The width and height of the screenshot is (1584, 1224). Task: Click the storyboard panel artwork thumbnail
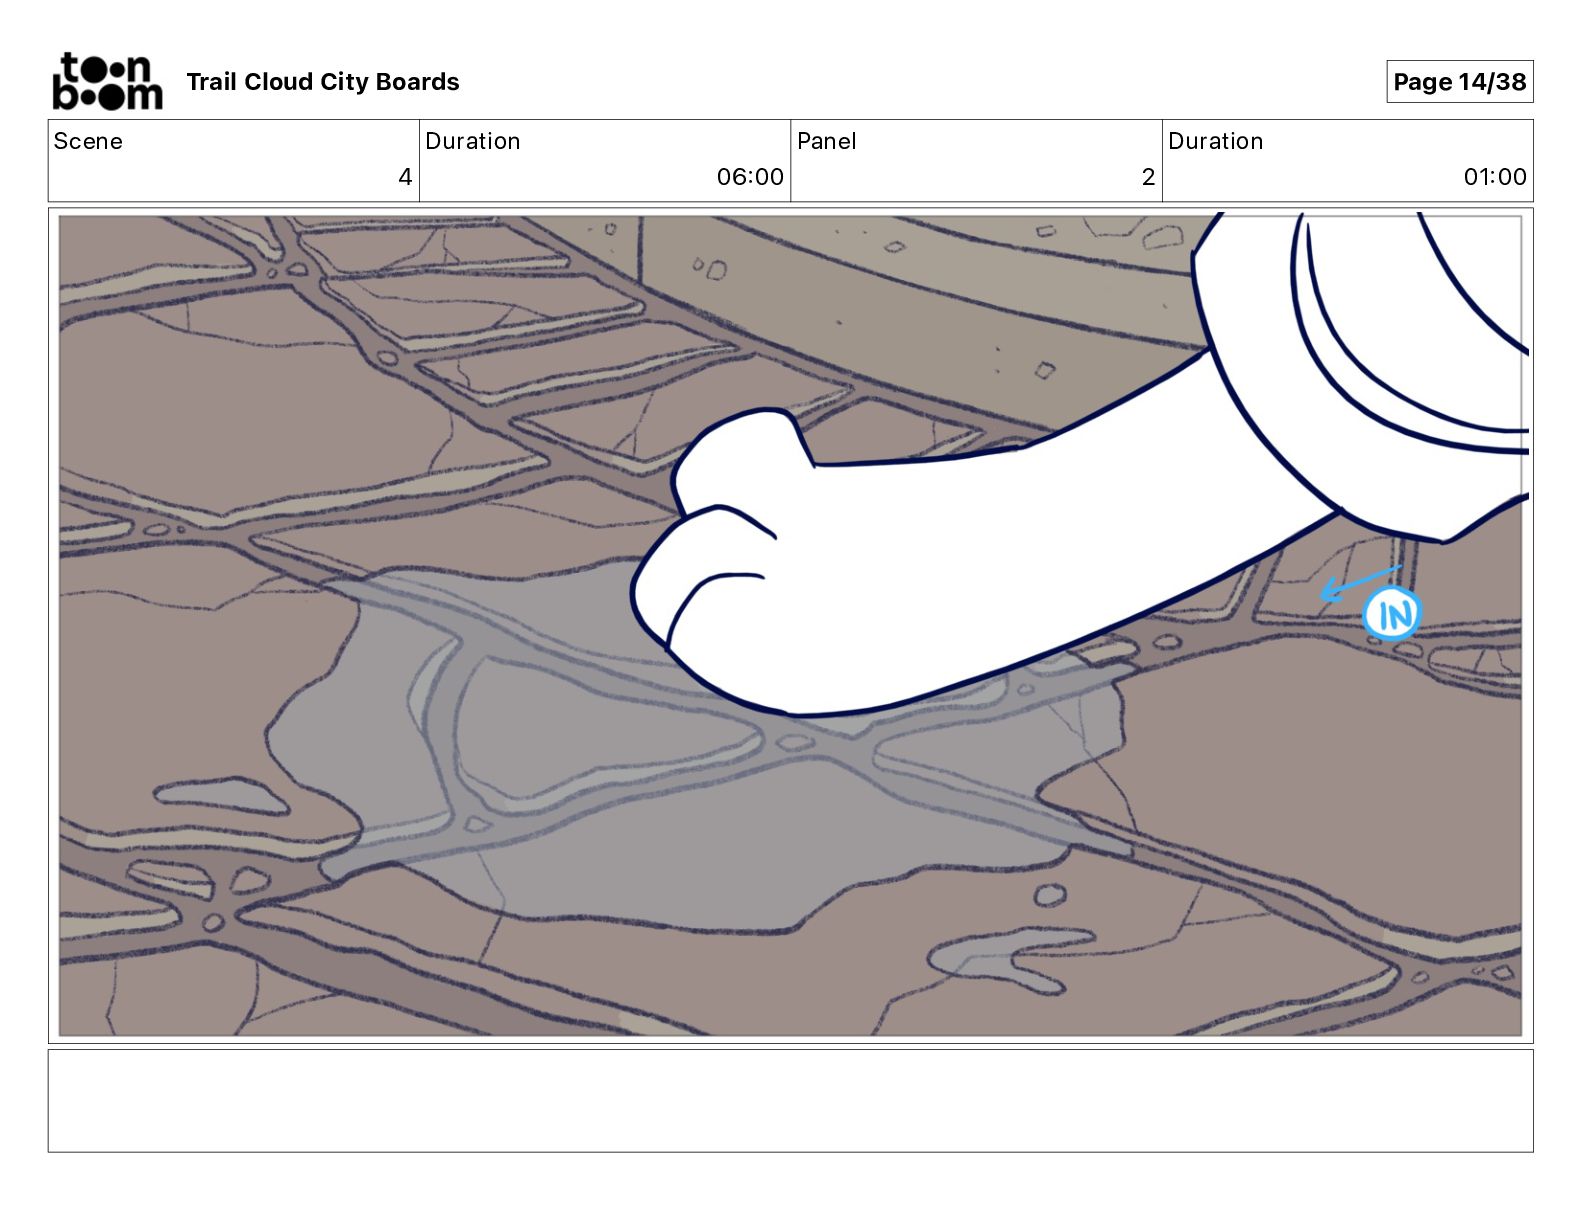[790, 625]
